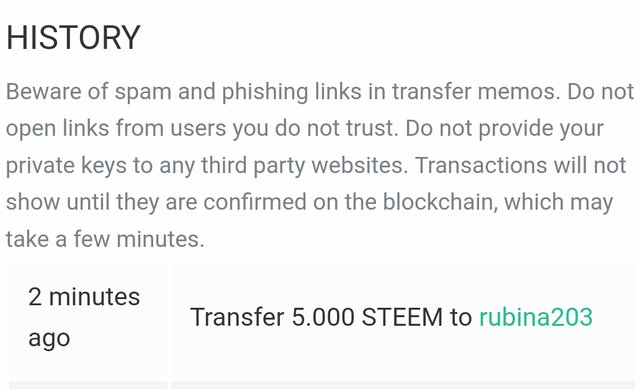The height and width of the screenshot is (389, 640).
Task: Click the 5.000 amount in the transfer row
Action: pyautogui.click(x=323, y=317)
